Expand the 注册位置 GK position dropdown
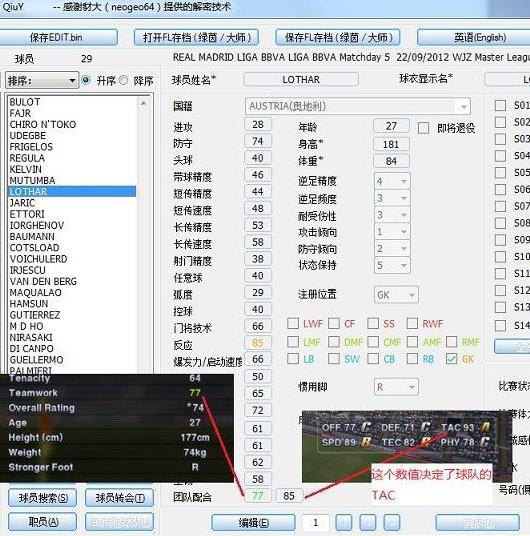Screen dimensions: 530x536 point(396,295)
